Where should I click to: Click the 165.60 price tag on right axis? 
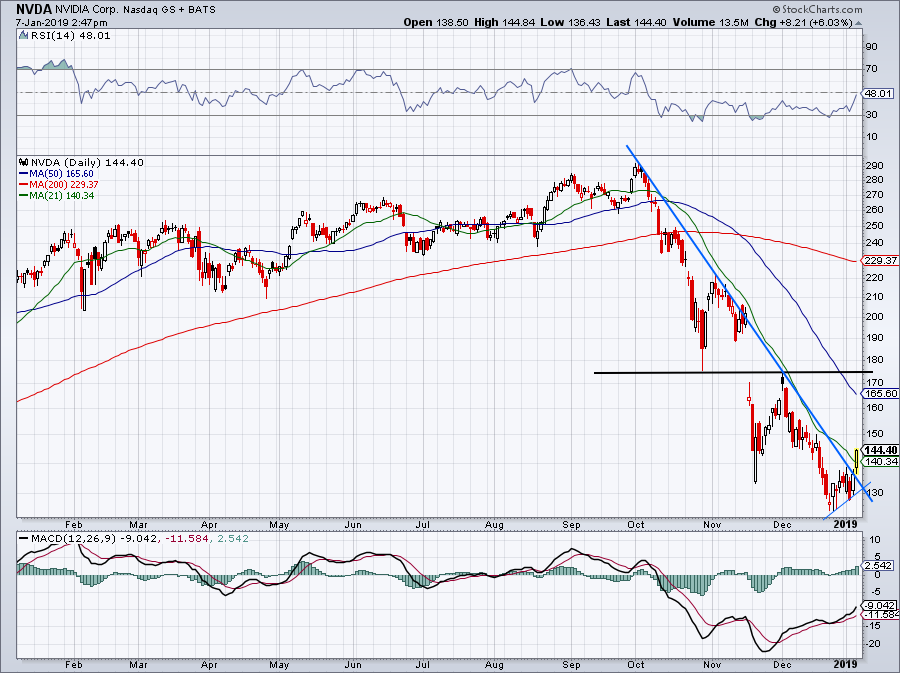pyautogui.click(x=880, y=394)
